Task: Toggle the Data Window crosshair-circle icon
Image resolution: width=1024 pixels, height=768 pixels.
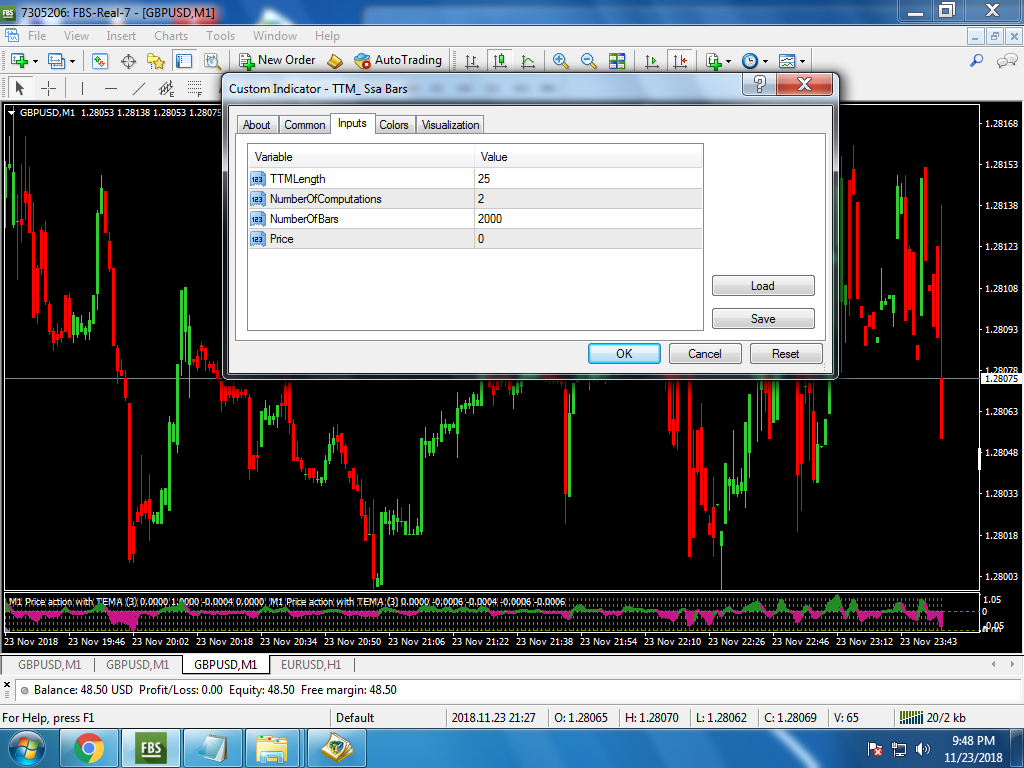Action: pos(128,61)
